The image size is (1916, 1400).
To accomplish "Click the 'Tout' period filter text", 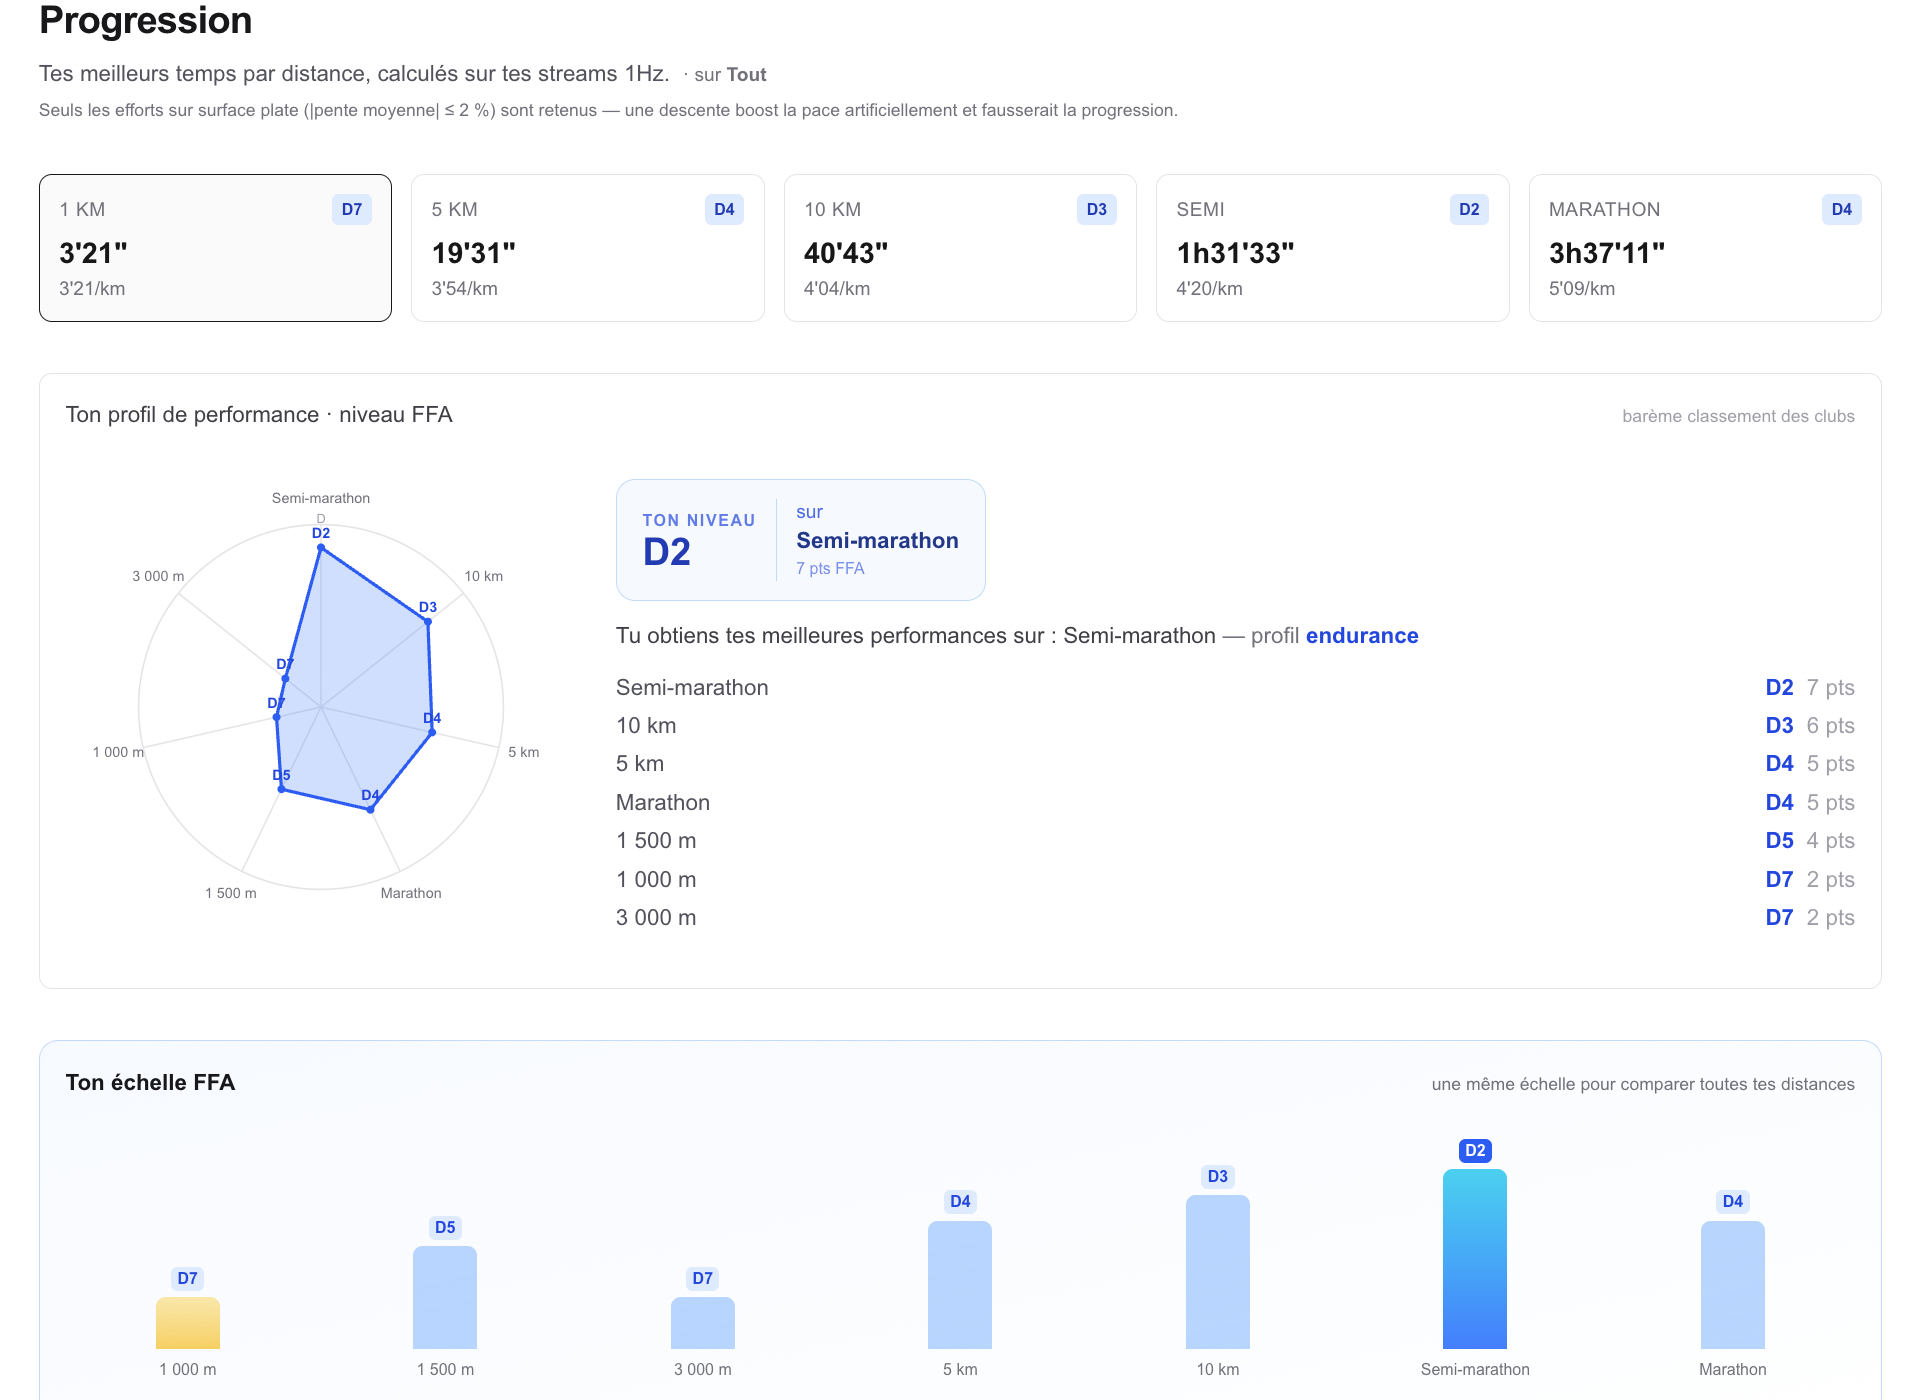I will pyautogui.click(x=746, y=75).
